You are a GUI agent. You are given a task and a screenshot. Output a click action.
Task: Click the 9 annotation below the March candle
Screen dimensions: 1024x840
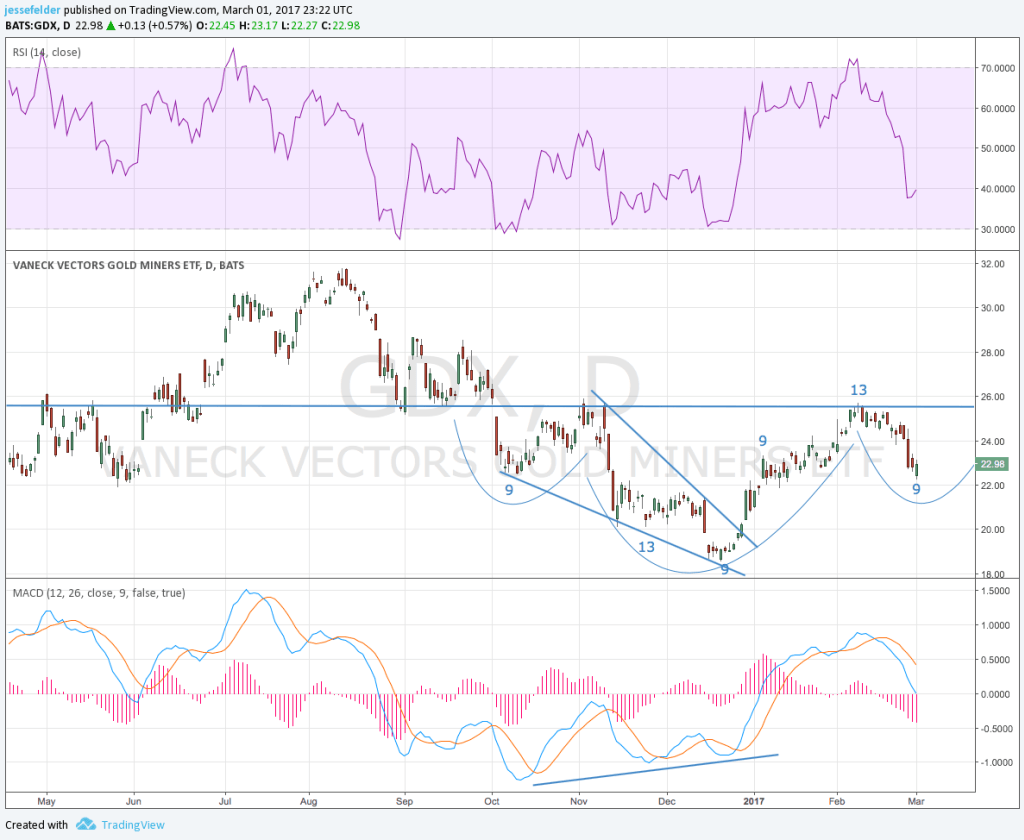coord(916,489)
